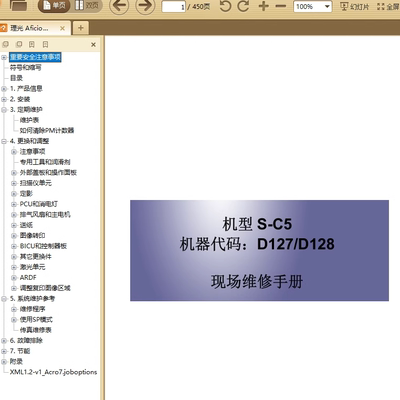Select outline entry PCU和淬电灯
The image size is (400, 400).
tap(39, 204)
